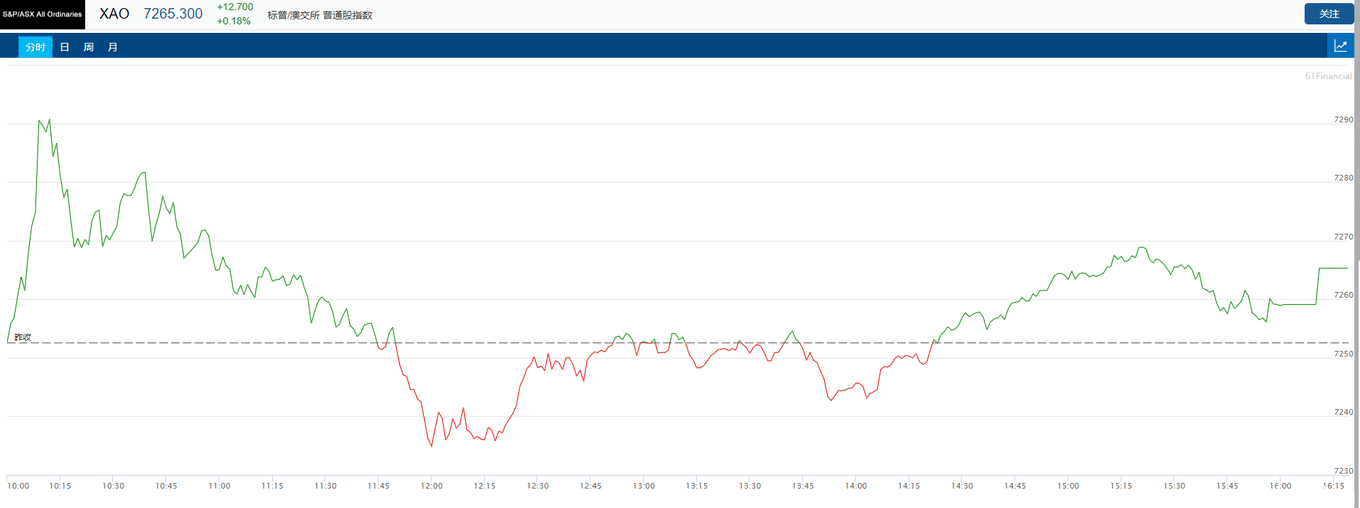The image size is (1360, 508).
Task: Click the 10:00 time axis label
Action: (x=19, y=486)
